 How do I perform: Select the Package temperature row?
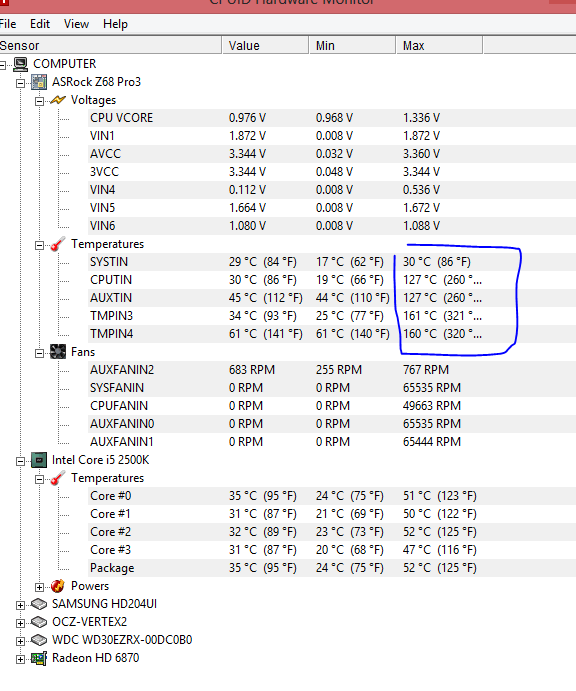pos(332,568)
